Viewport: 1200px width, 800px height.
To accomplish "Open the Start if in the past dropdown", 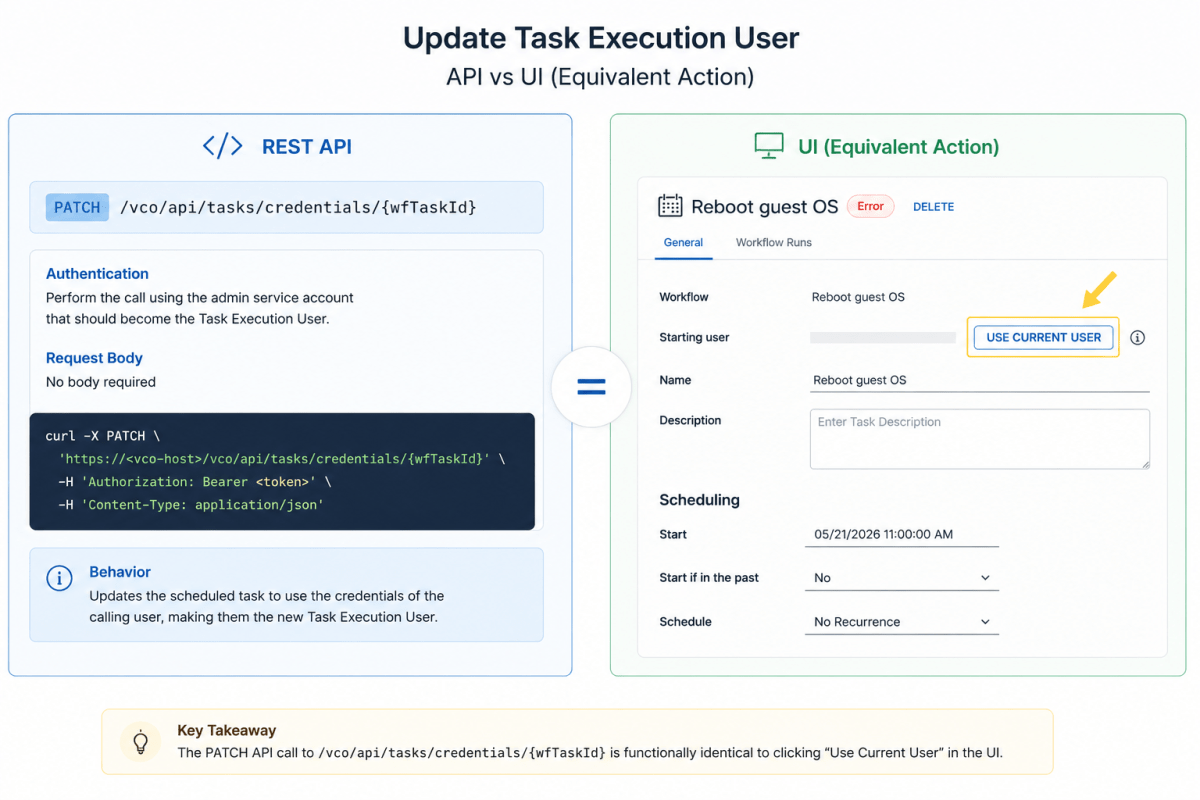I will pos(901,578).
